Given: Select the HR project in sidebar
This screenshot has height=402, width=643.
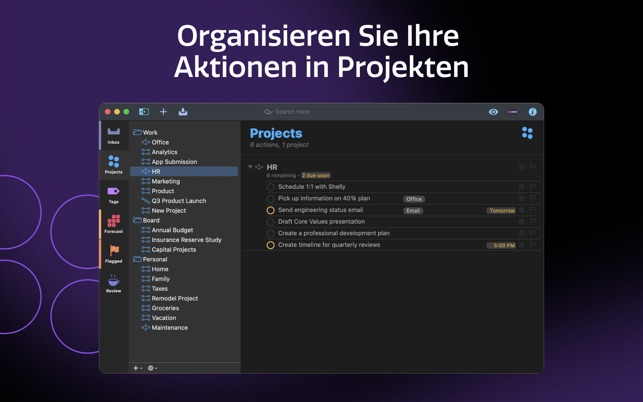Looking at the screenshot, I should coord(184,171).
